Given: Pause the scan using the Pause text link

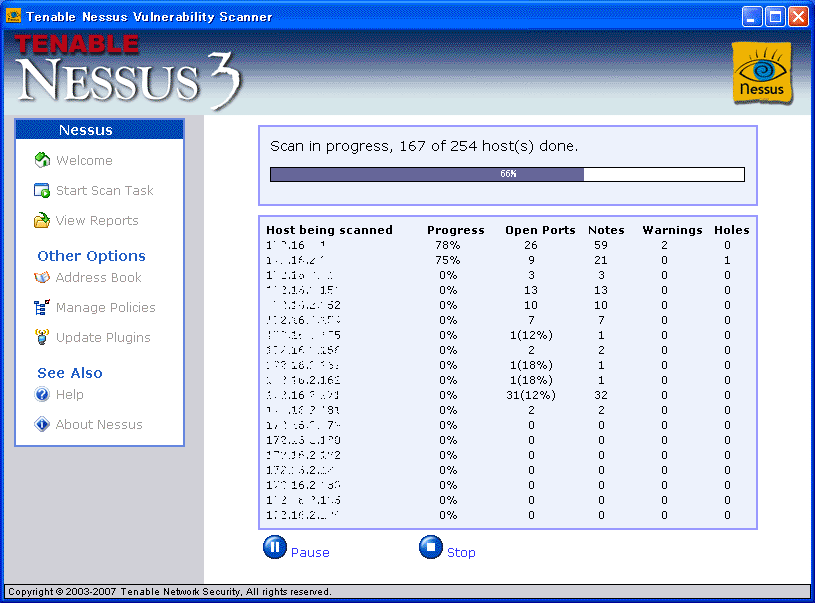Looking at the screenshot, I should tap(310, 553).
